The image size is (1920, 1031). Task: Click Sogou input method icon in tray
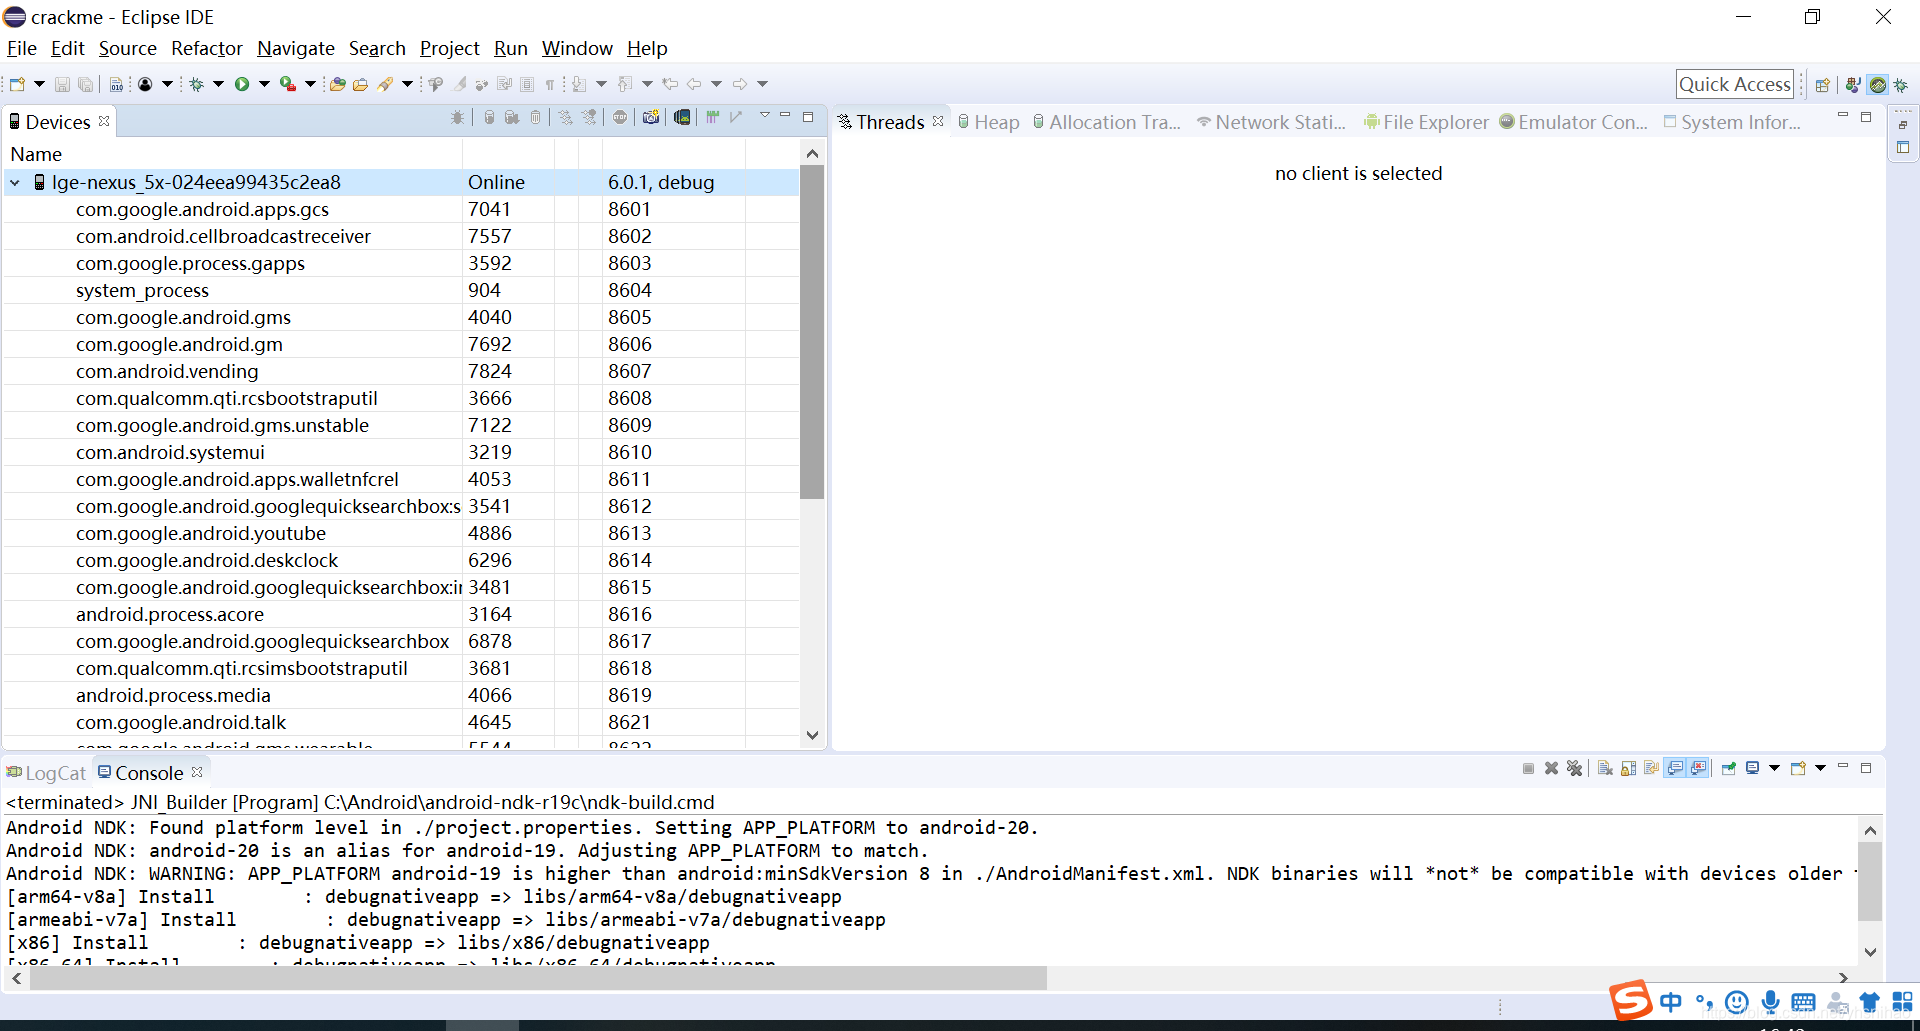(x=1630, y=1001)
